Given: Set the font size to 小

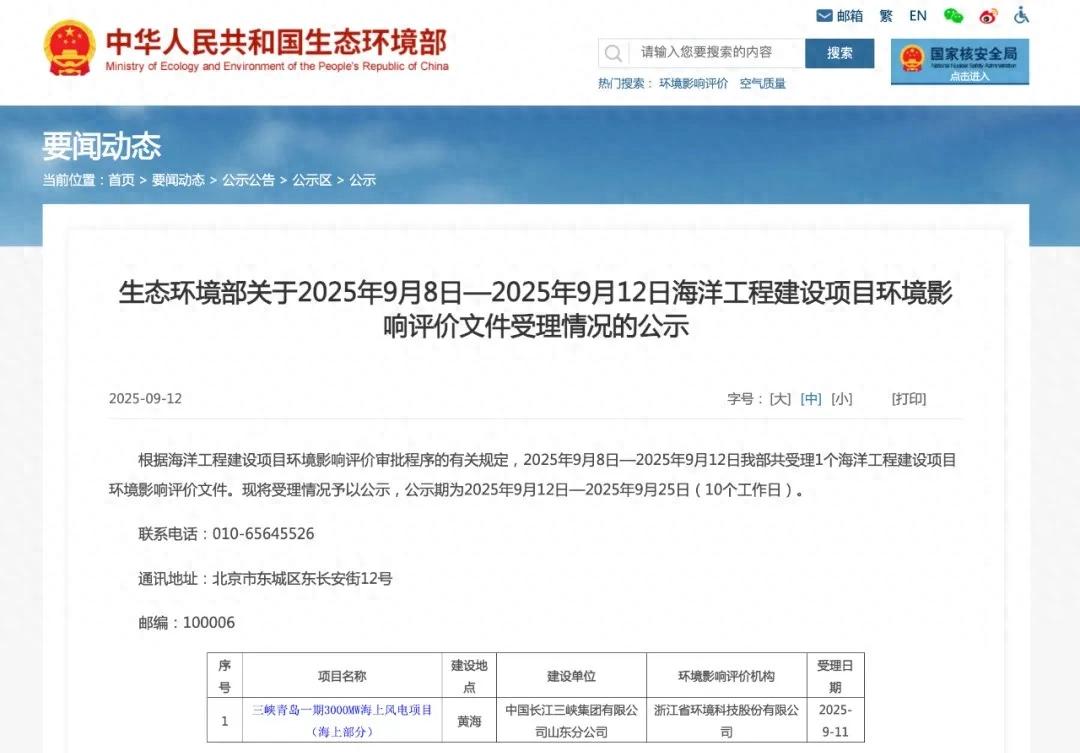Looking at the screenshot, I should point(842,399).
